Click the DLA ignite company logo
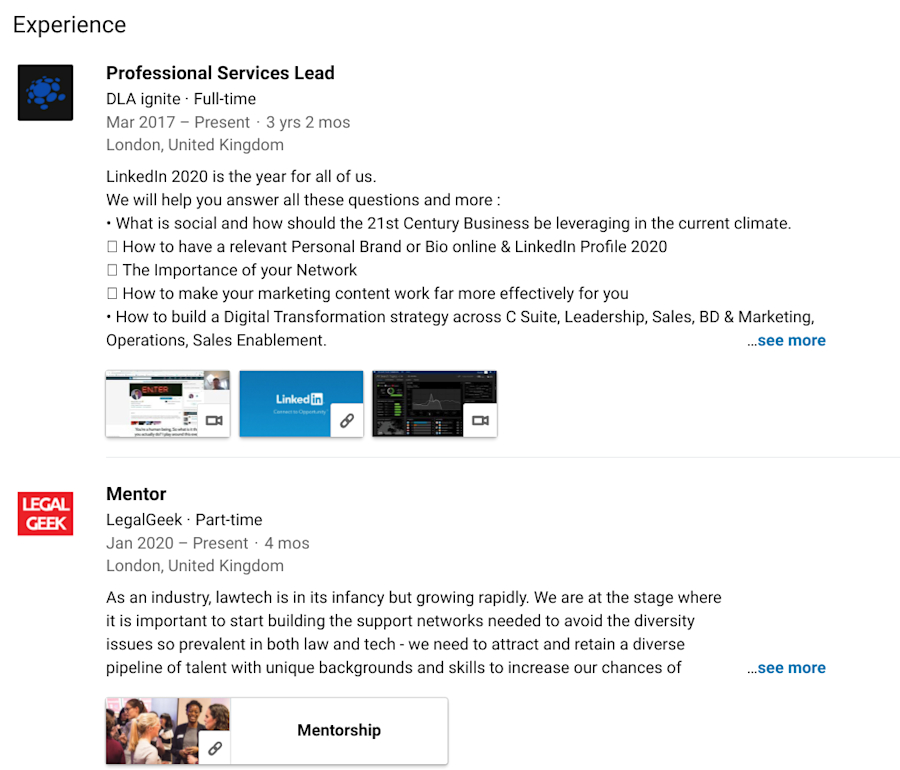 [x=45, y=92]
